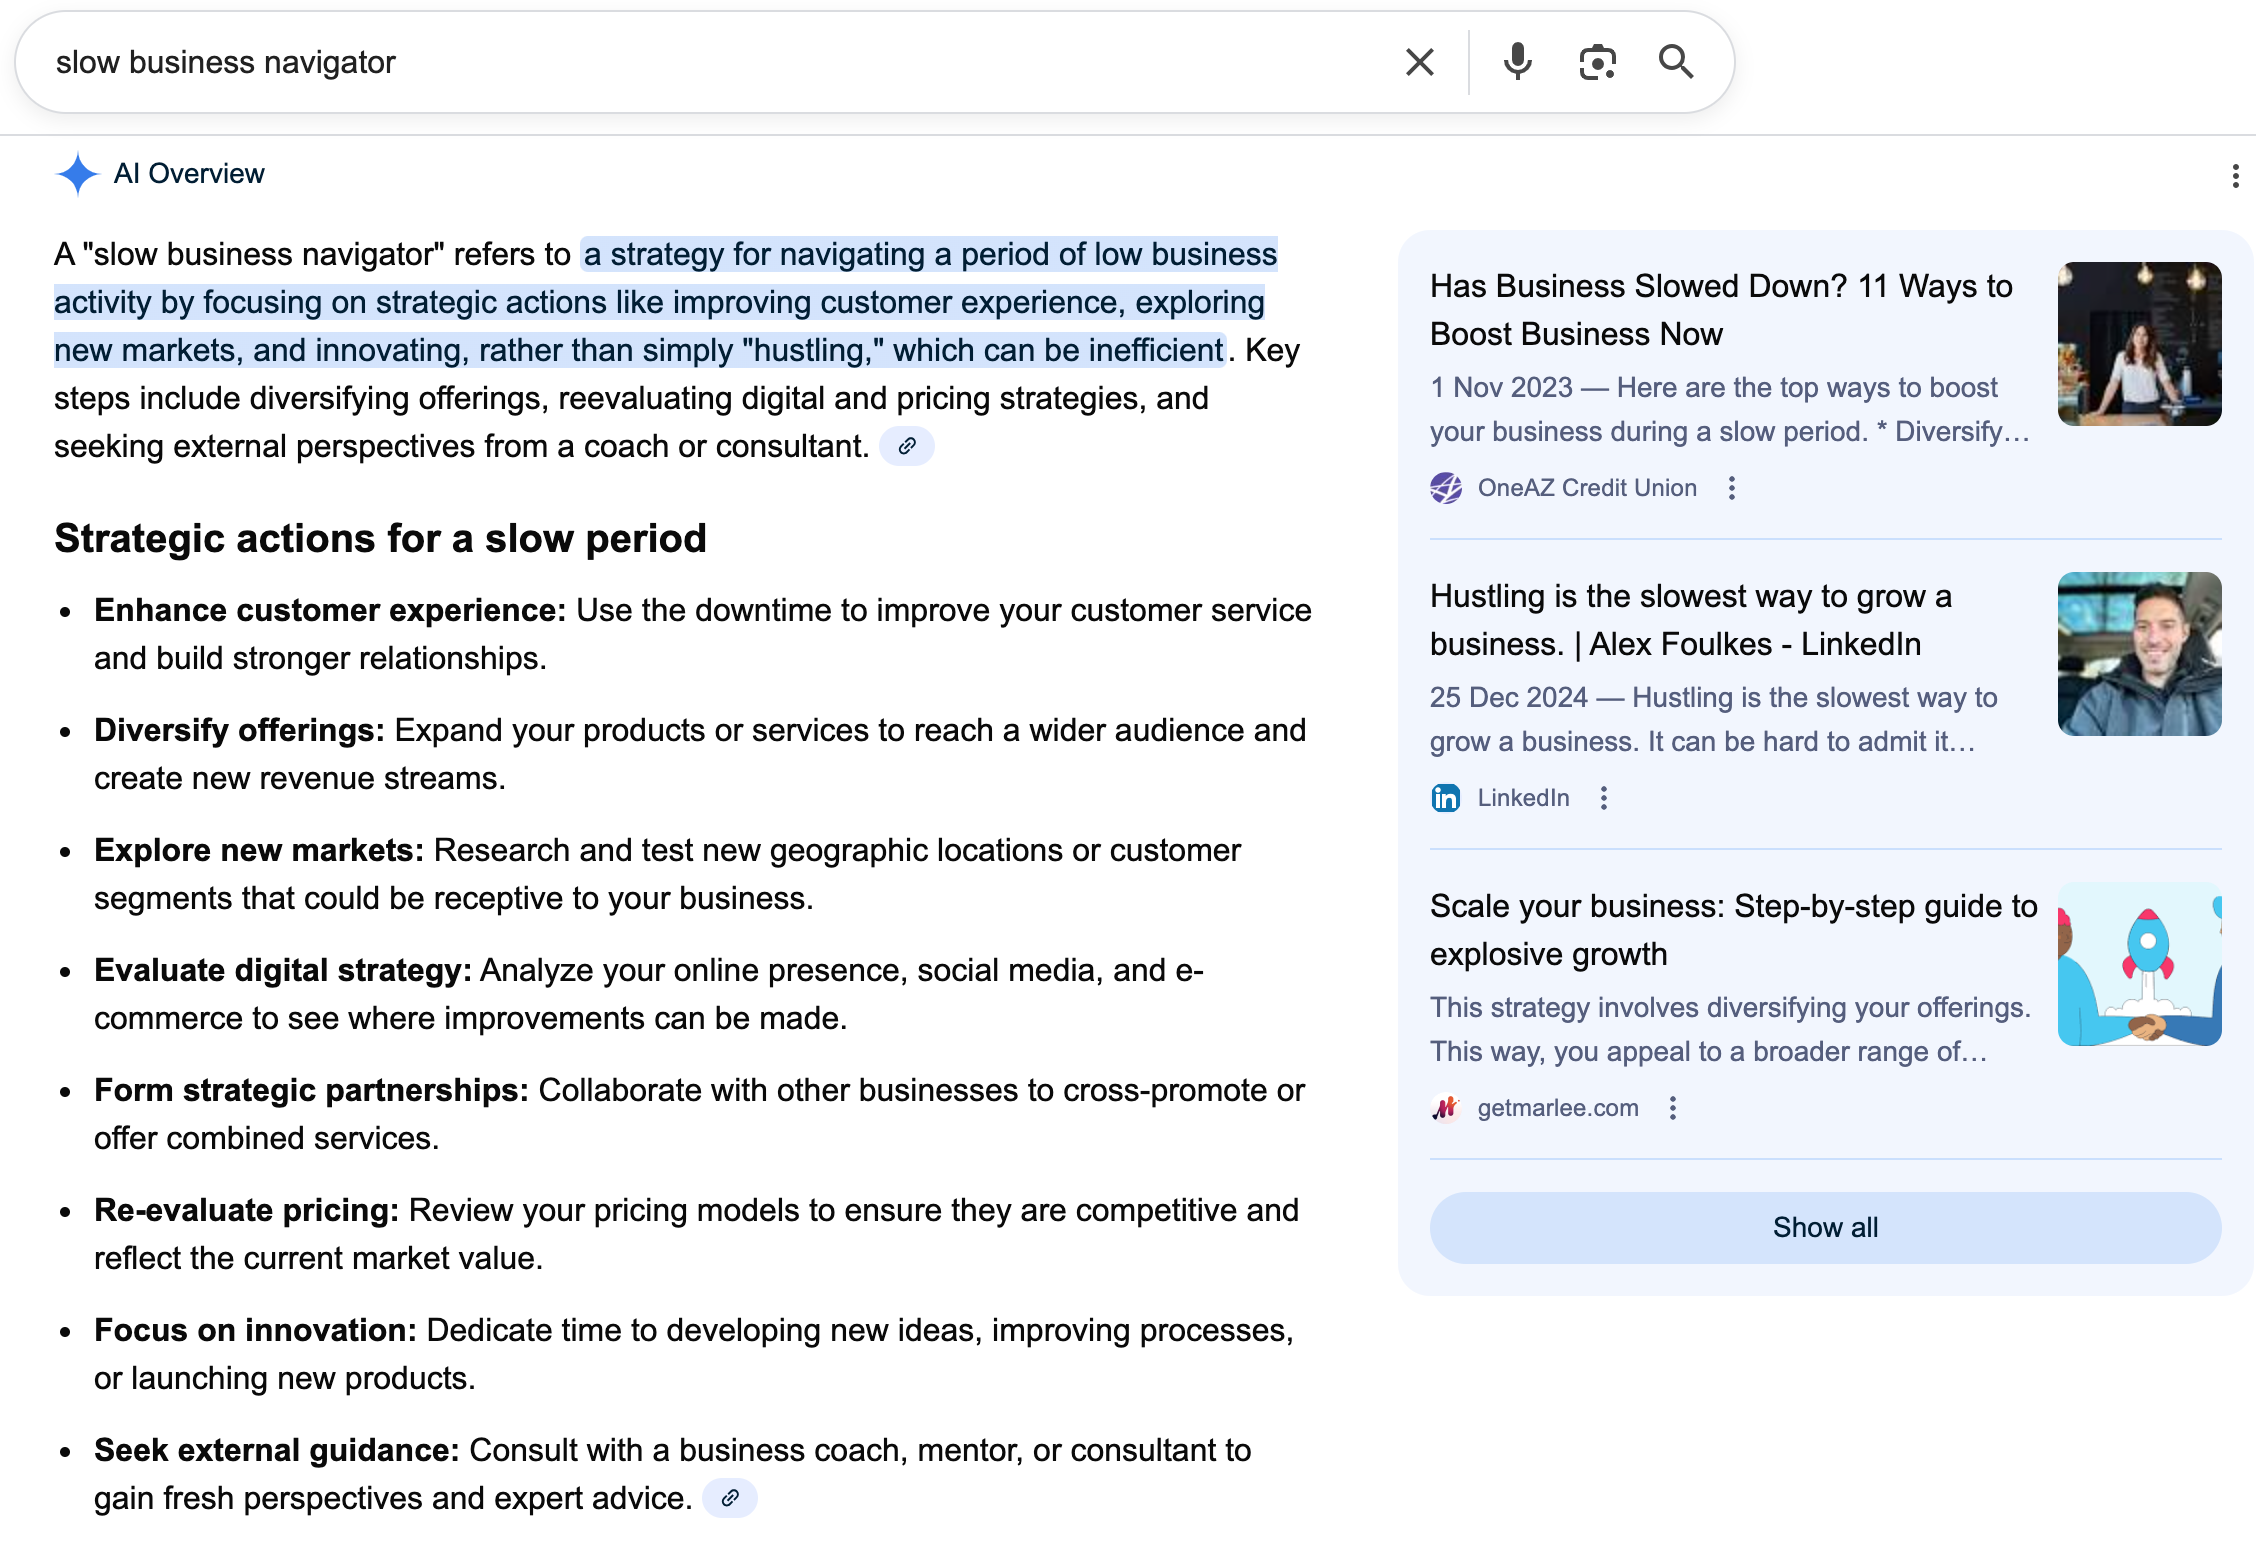Open Google Lens image search

pos(1597,62)
